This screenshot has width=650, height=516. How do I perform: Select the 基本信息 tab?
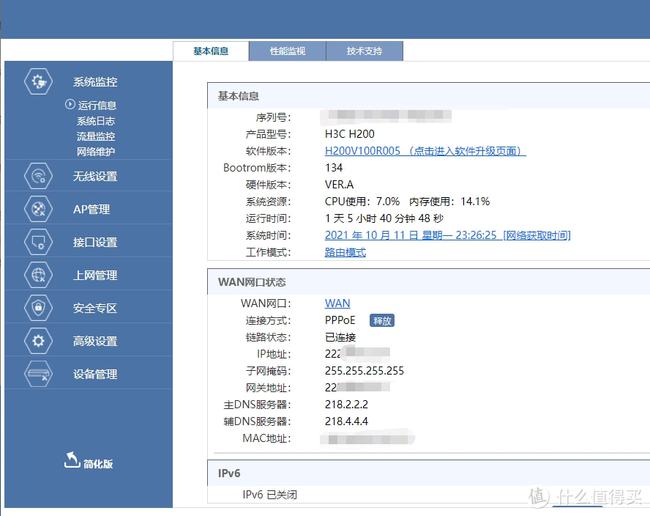point(211,51)
